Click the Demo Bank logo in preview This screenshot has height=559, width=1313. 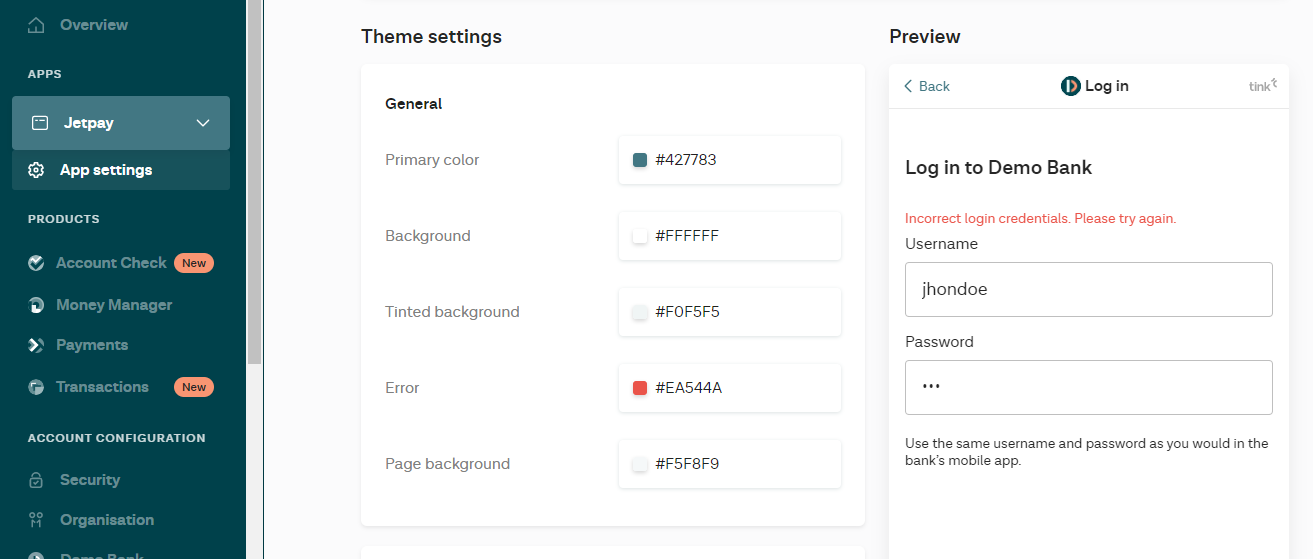coord(1070,86)
